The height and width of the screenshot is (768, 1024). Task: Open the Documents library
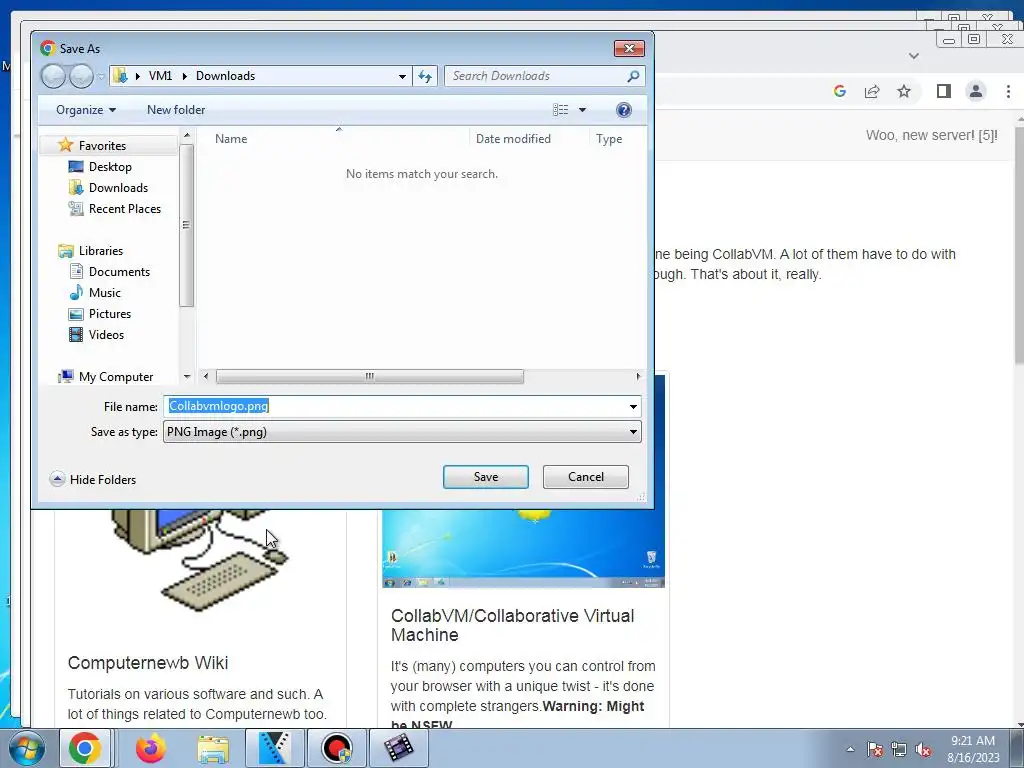click(119, 272)
